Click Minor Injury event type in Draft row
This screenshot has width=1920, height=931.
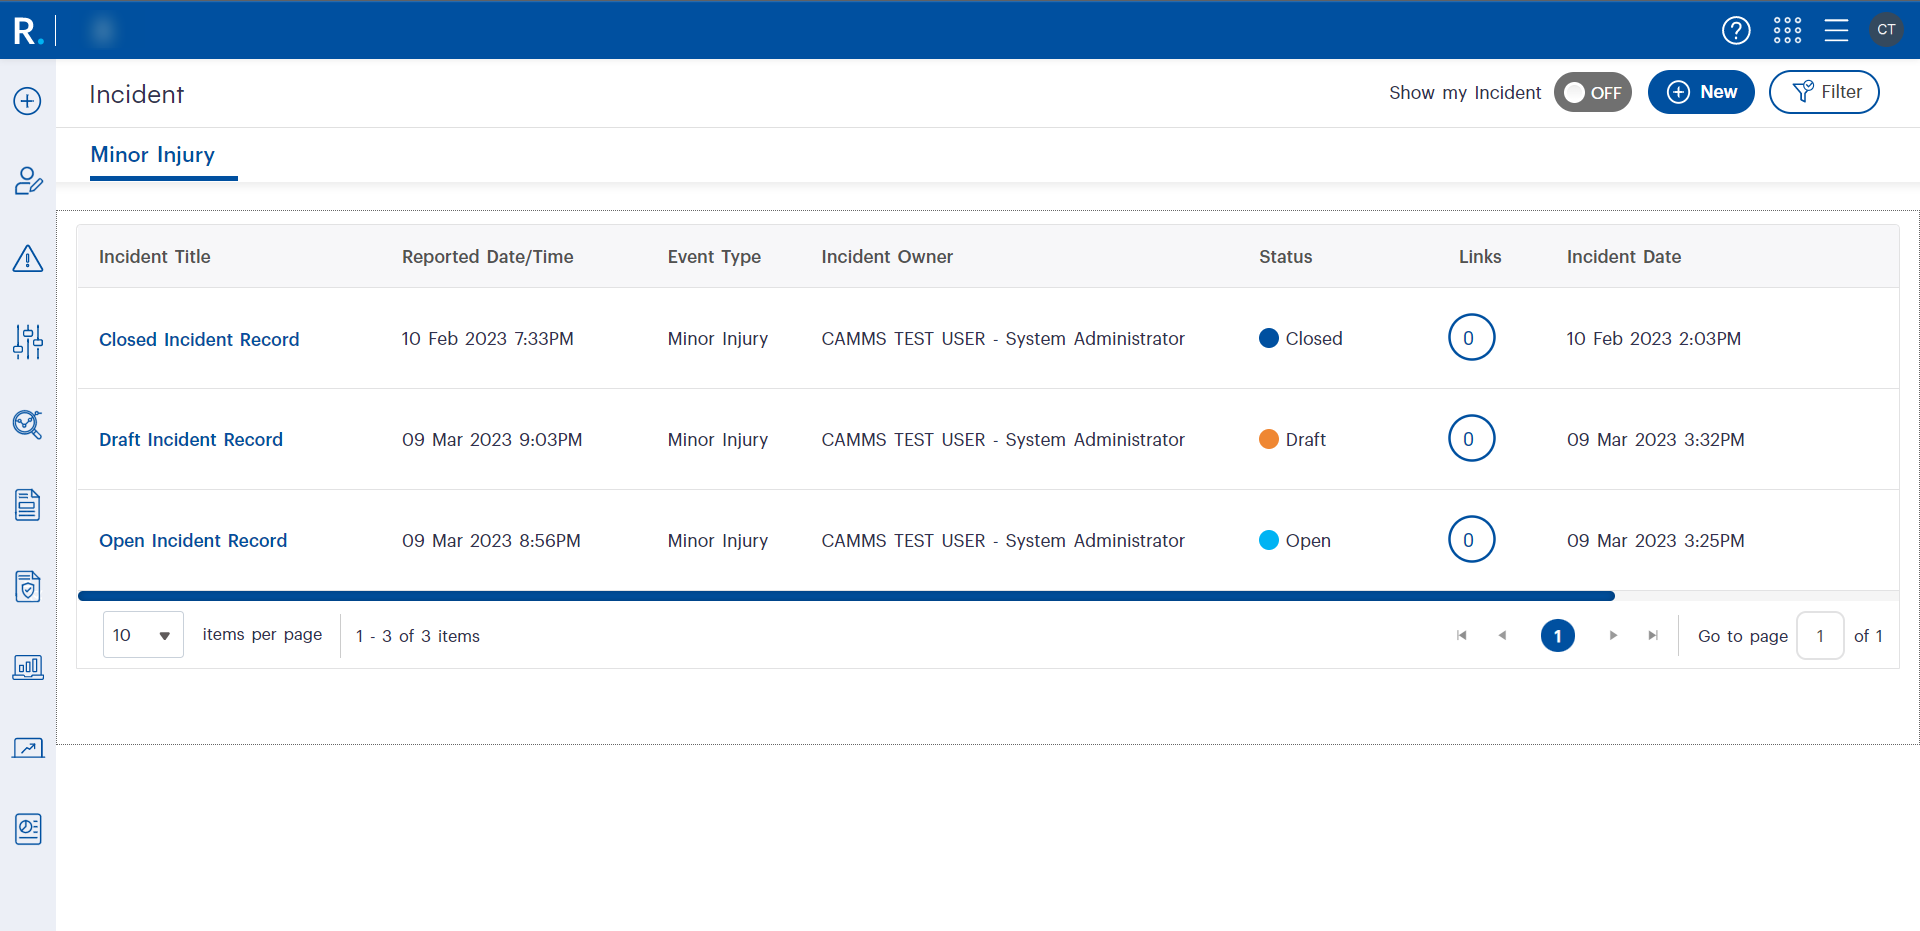coord(718,440)
